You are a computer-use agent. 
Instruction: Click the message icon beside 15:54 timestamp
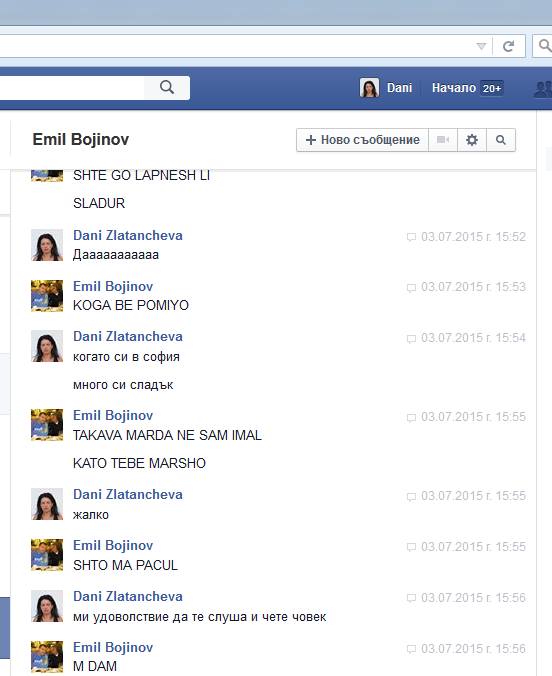411,338
